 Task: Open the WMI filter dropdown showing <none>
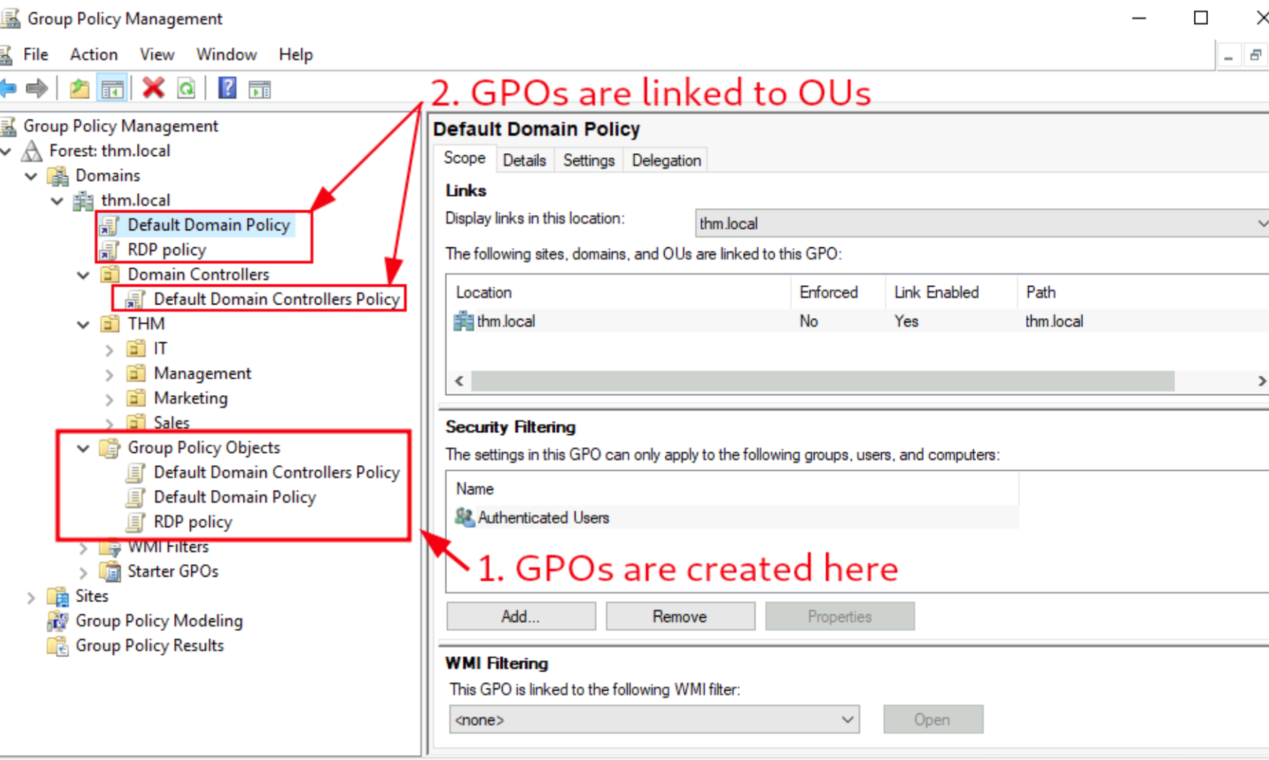654,719
